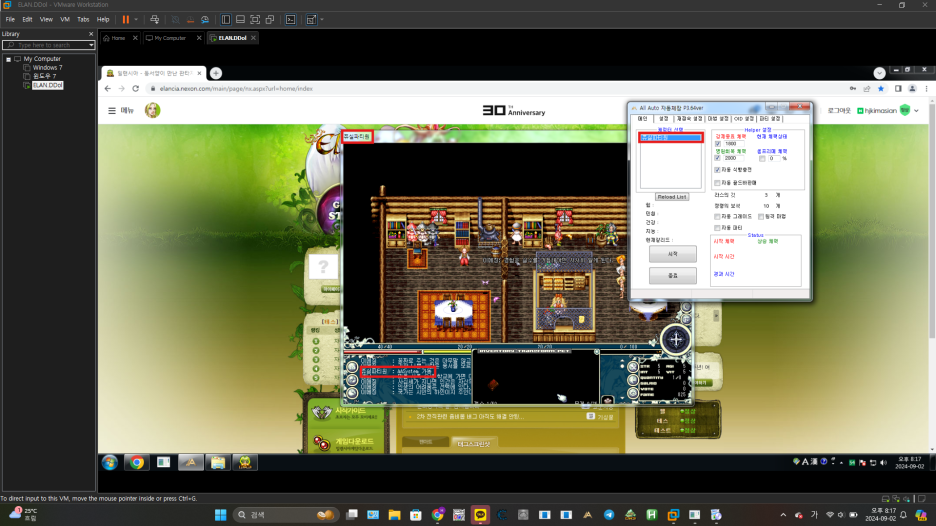The width and height of the screenshot is (936, 526).
Task: Click the character avatar on the site header
Action: (152, 110)
